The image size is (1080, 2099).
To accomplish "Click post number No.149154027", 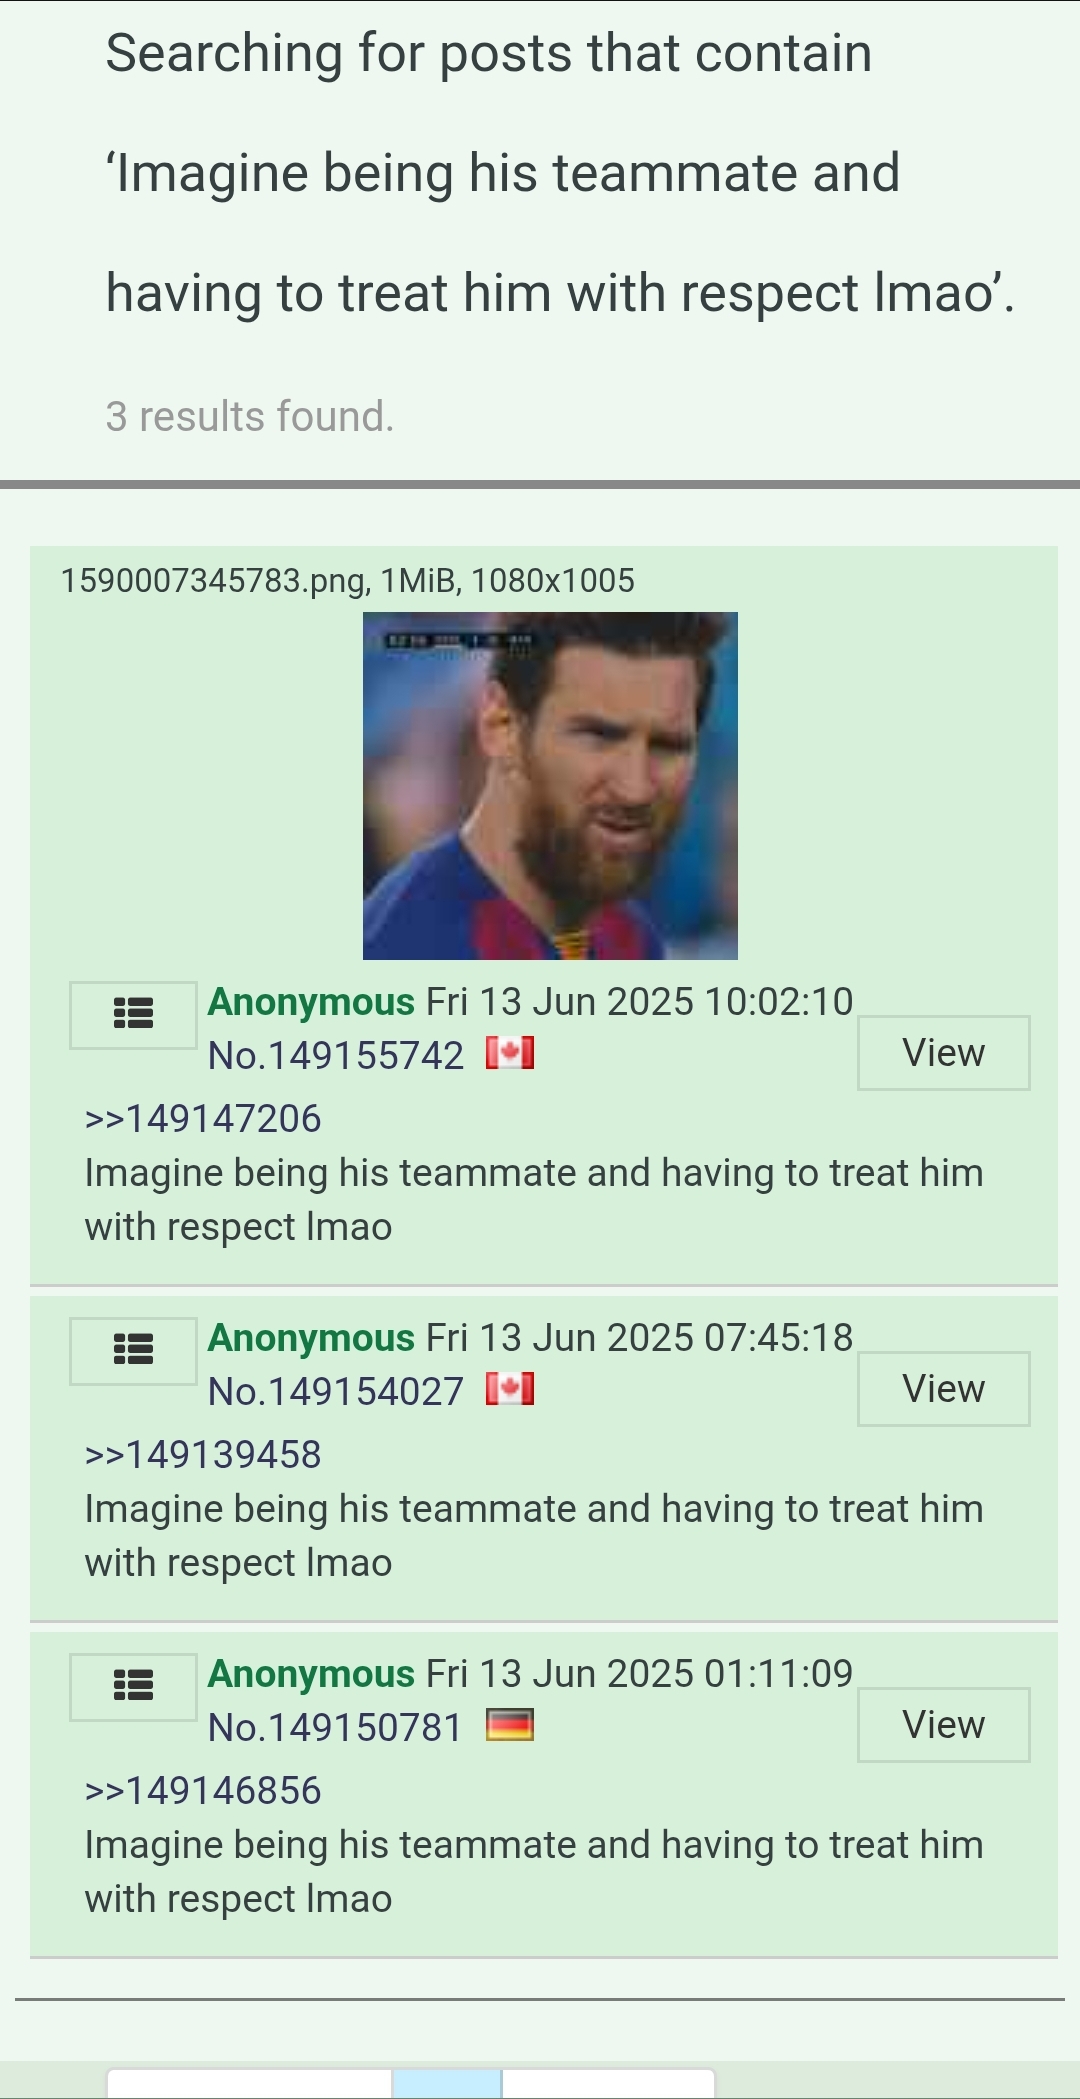I will [336, 1391].
